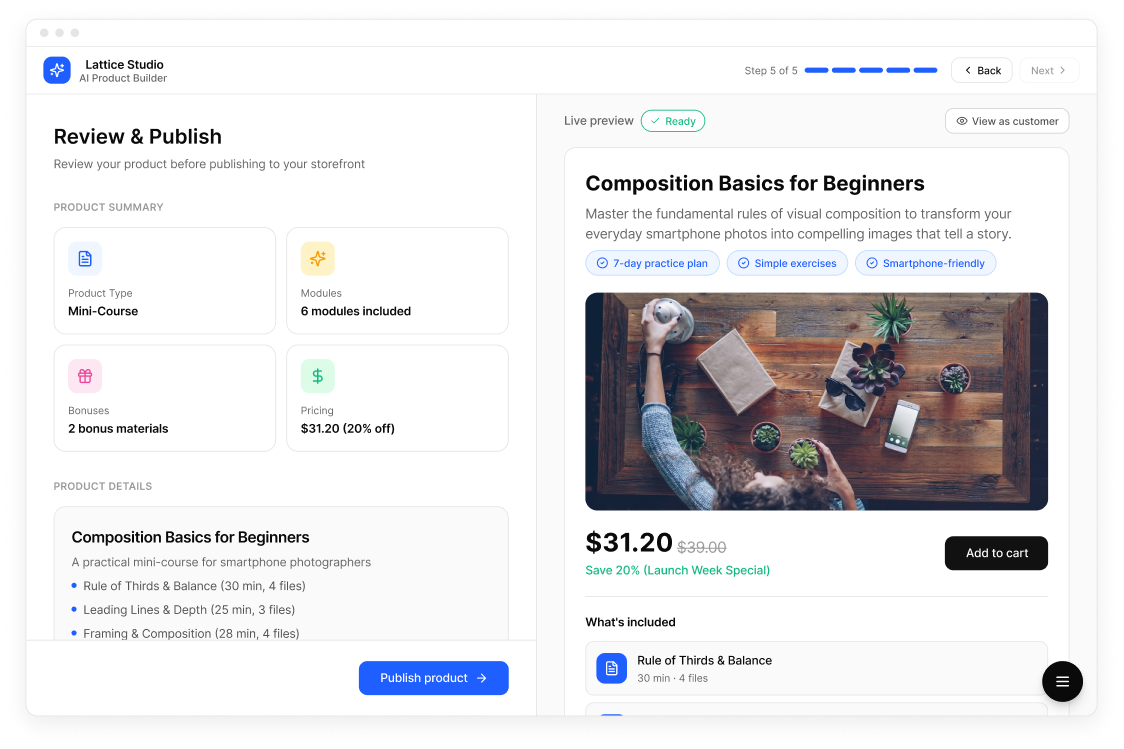Click the course preview photo

tap(816, 401)
